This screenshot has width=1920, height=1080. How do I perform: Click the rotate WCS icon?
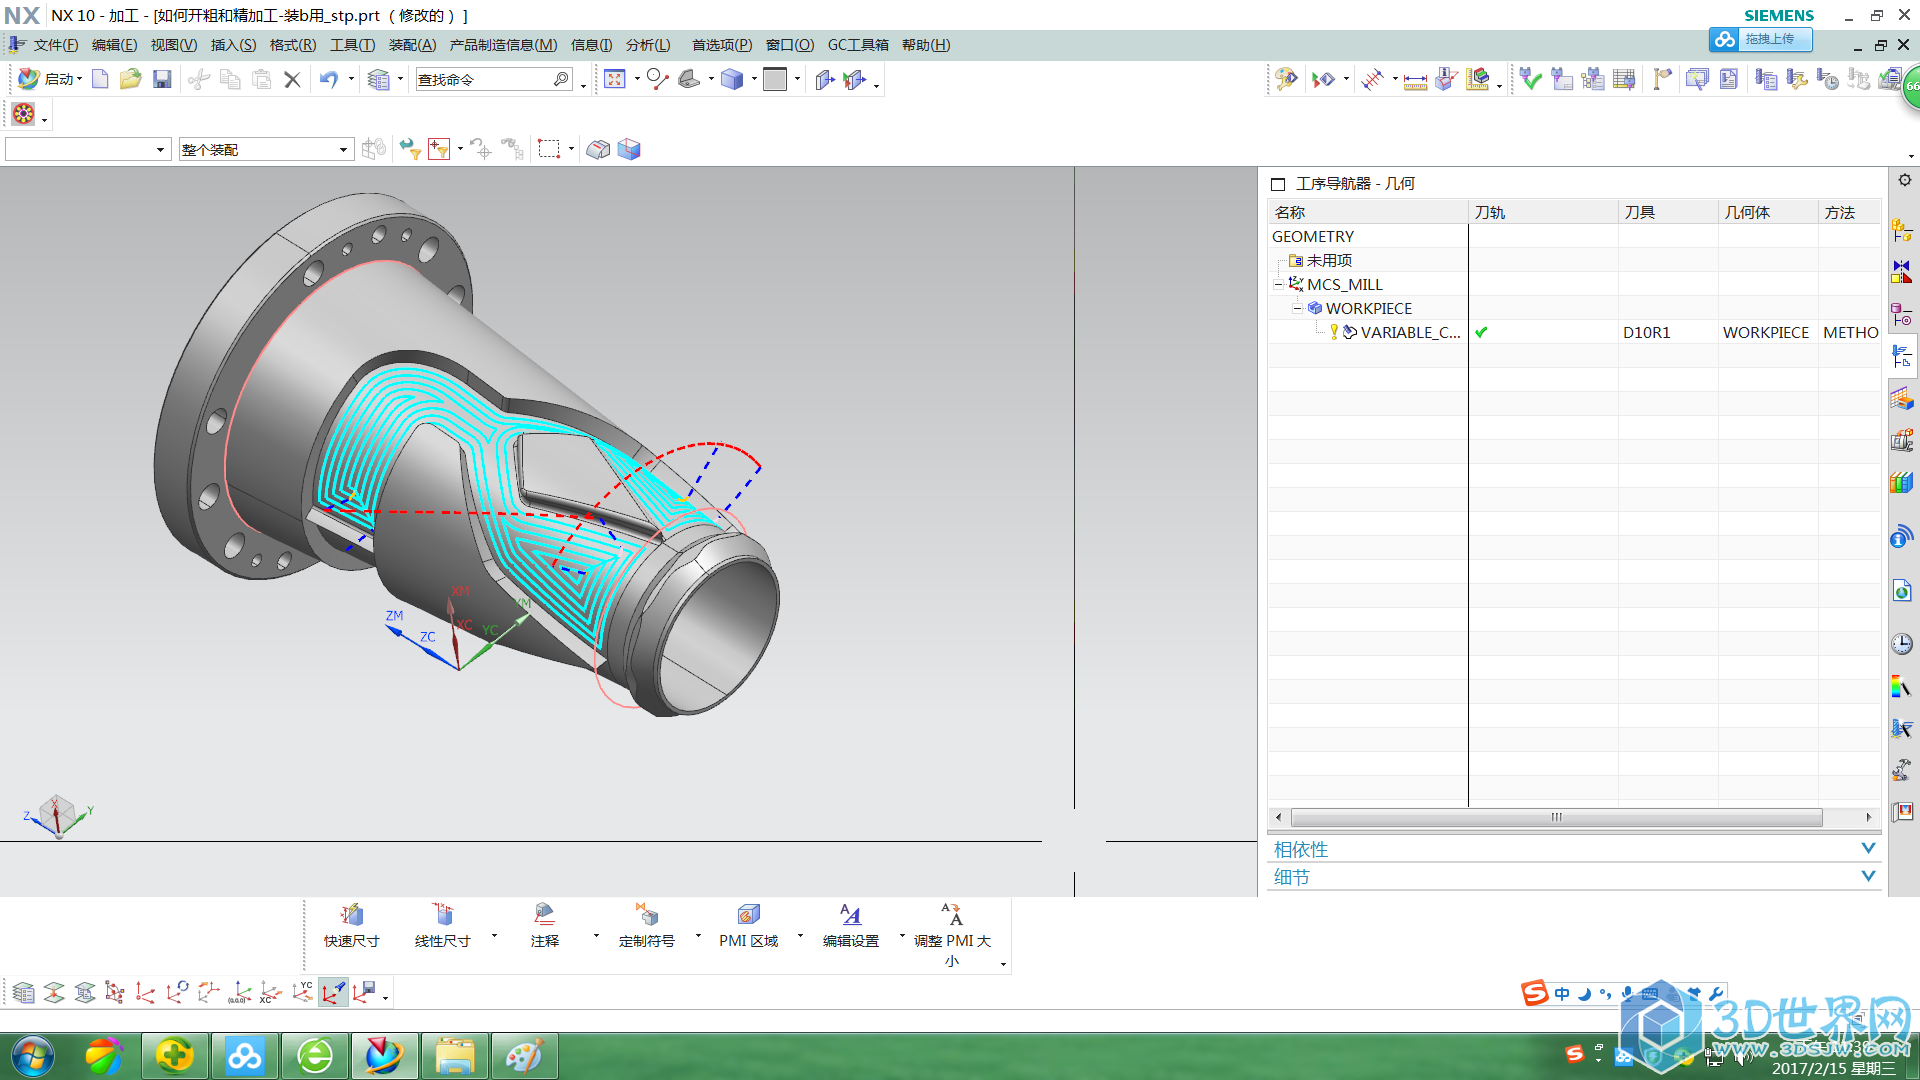click(x=177, y=992)
